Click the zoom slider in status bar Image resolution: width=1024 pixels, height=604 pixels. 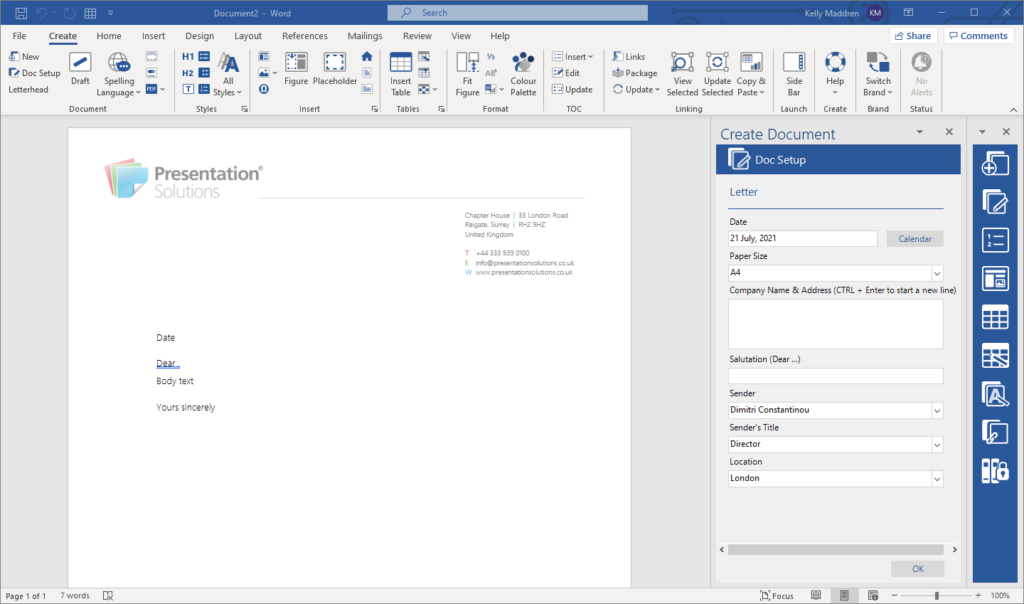click(937, 596)
